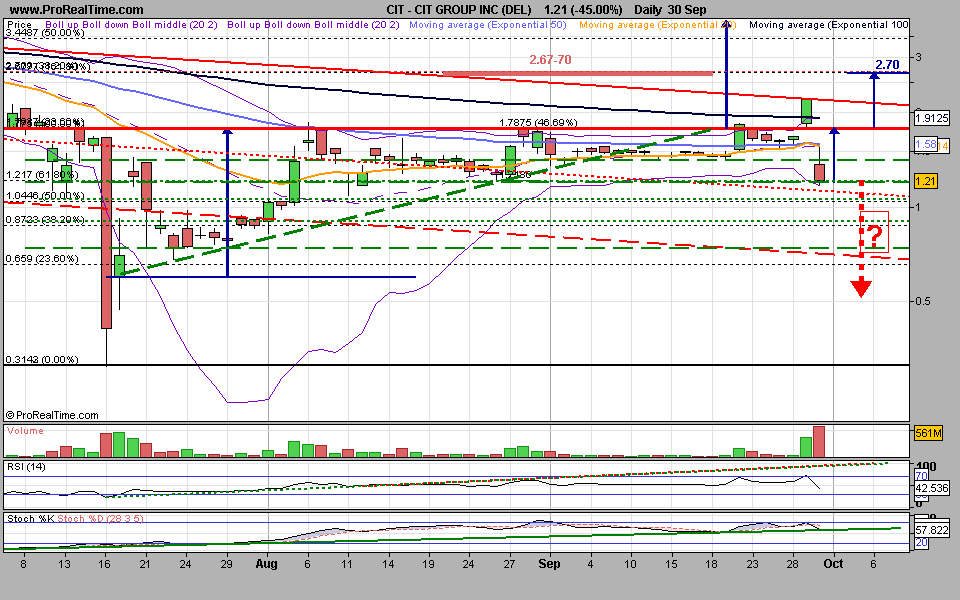This screenshot has height=600, width=960.
Task: Click the "1.9125" price tag on the axis
Action: pyautogui.click(x=931, y=118)
